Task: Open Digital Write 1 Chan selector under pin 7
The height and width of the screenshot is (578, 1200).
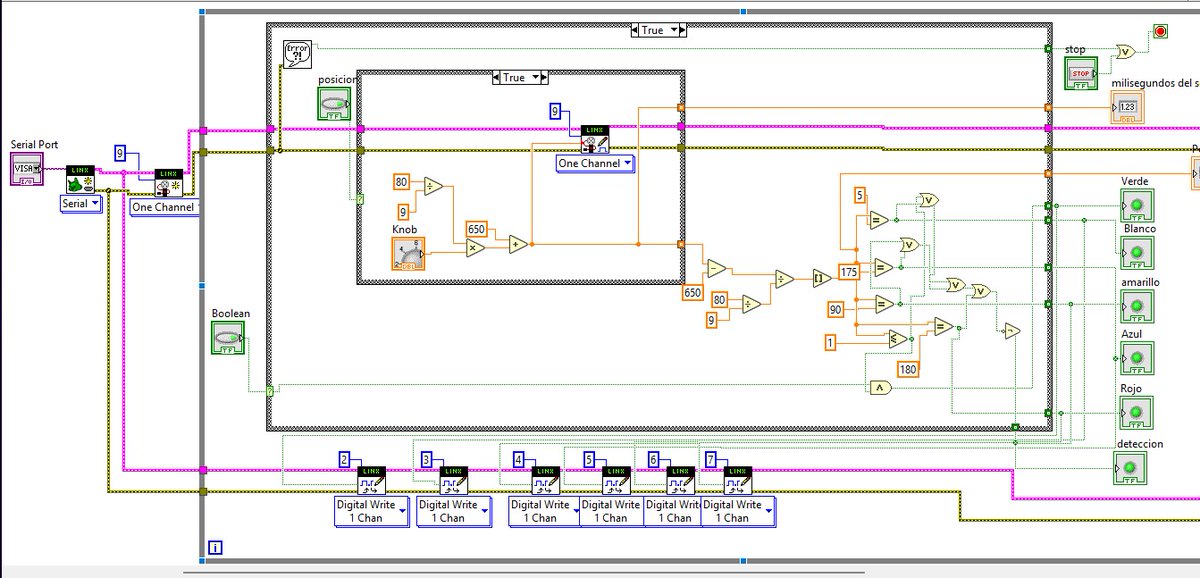Action: 738,511
